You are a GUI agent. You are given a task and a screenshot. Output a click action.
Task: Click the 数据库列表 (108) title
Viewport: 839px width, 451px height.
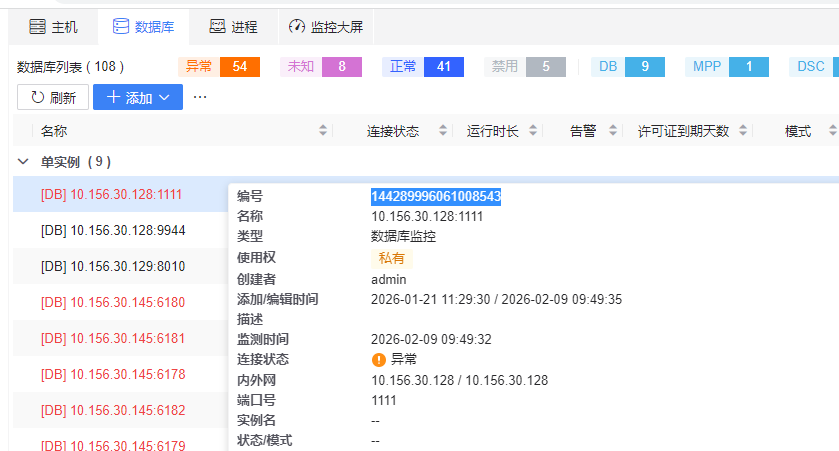(71, 67)
